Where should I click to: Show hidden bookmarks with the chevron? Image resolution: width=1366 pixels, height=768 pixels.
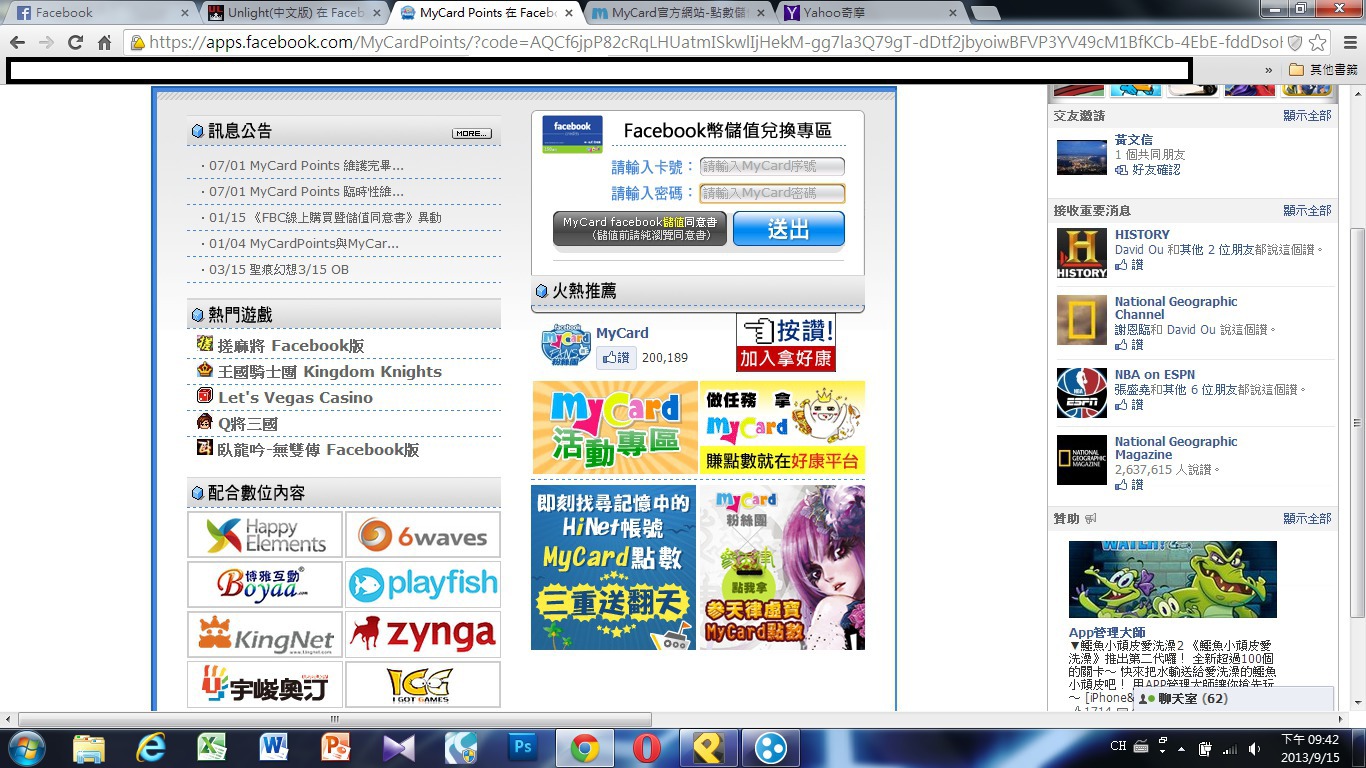click(1269, 70)
